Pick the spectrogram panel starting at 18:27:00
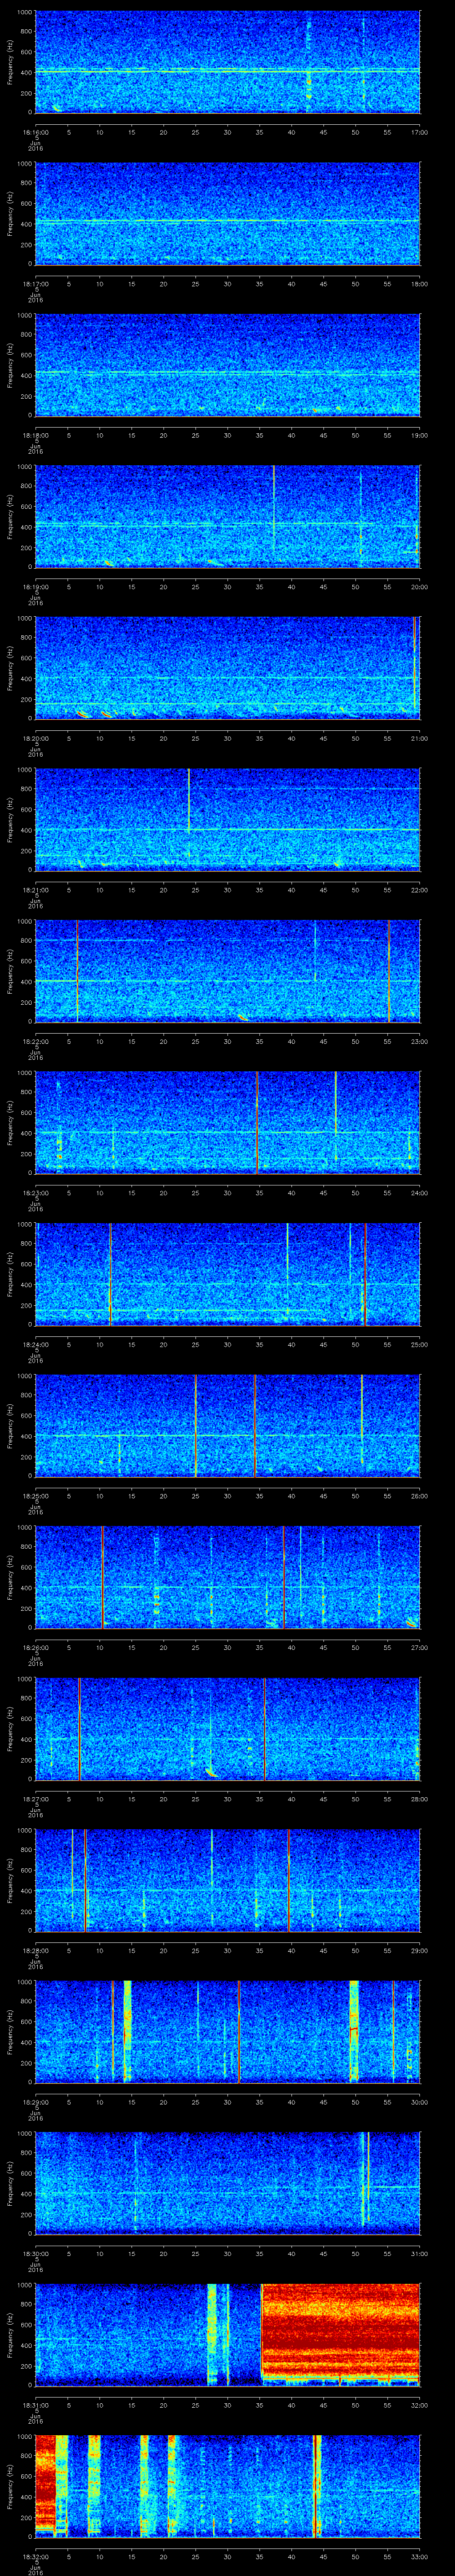 pos(227,1729)
